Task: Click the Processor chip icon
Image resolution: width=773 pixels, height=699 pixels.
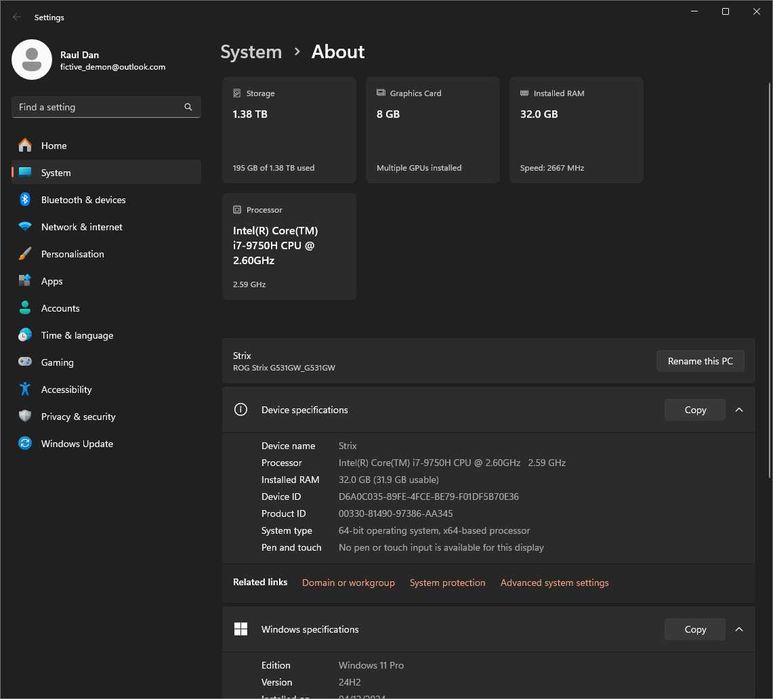Action: [x=237, y=210]
